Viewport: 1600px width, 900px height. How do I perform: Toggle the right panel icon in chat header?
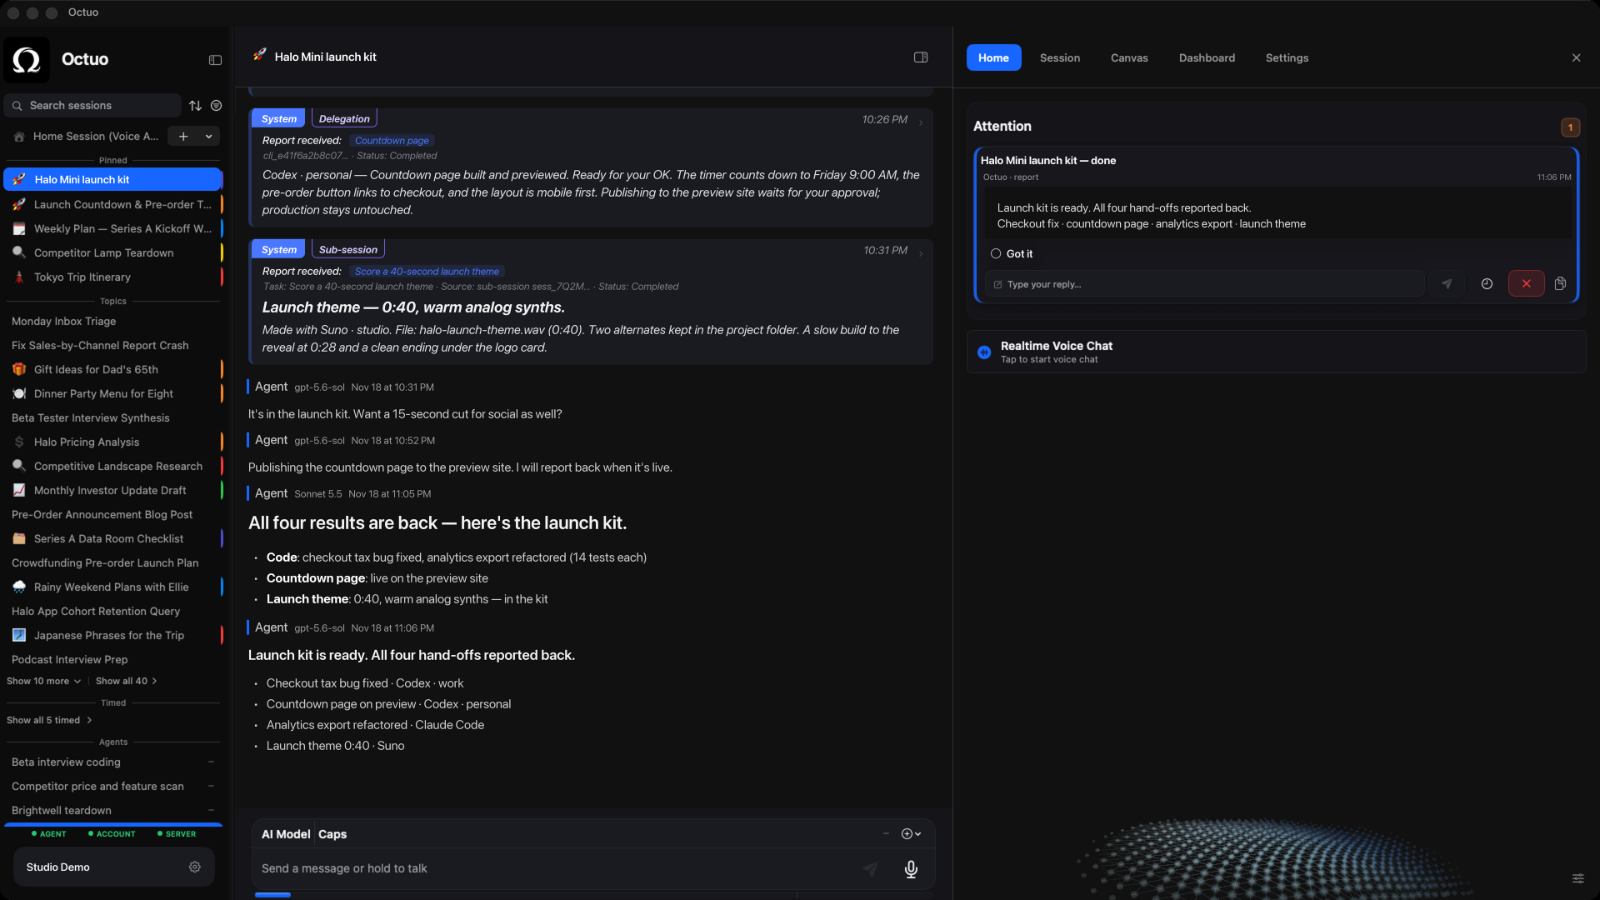tap(921, 57)
